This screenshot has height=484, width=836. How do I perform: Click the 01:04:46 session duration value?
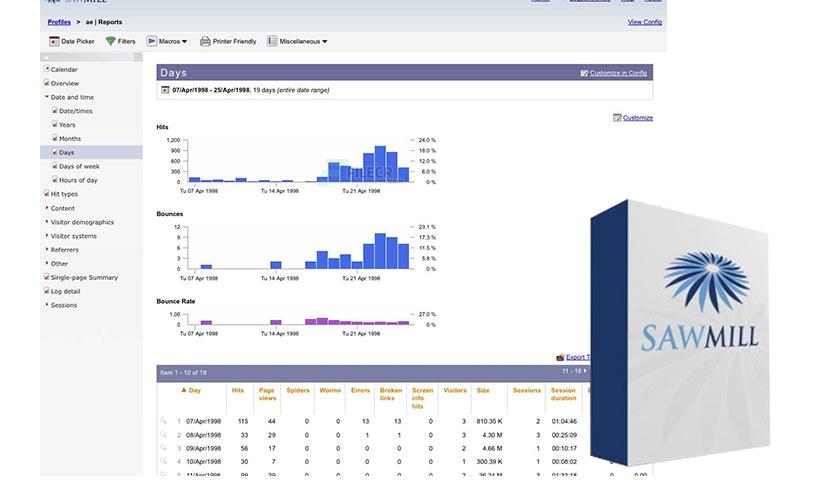point(564,421)
